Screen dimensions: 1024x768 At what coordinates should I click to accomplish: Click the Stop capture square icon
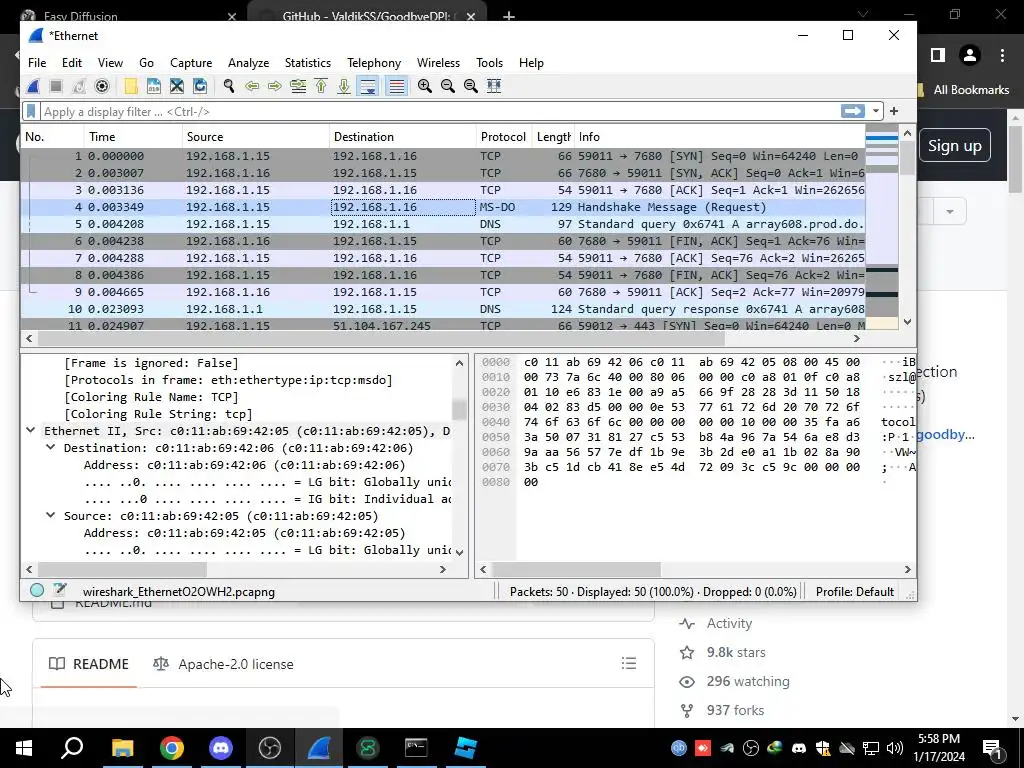(x=56, y=86)
